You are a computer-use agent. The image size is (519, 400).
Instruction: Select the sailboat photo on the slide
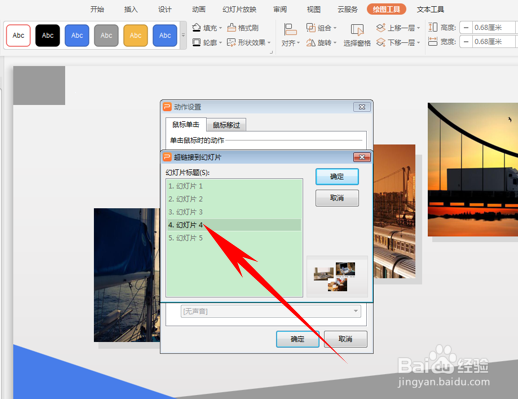[127, 275]
